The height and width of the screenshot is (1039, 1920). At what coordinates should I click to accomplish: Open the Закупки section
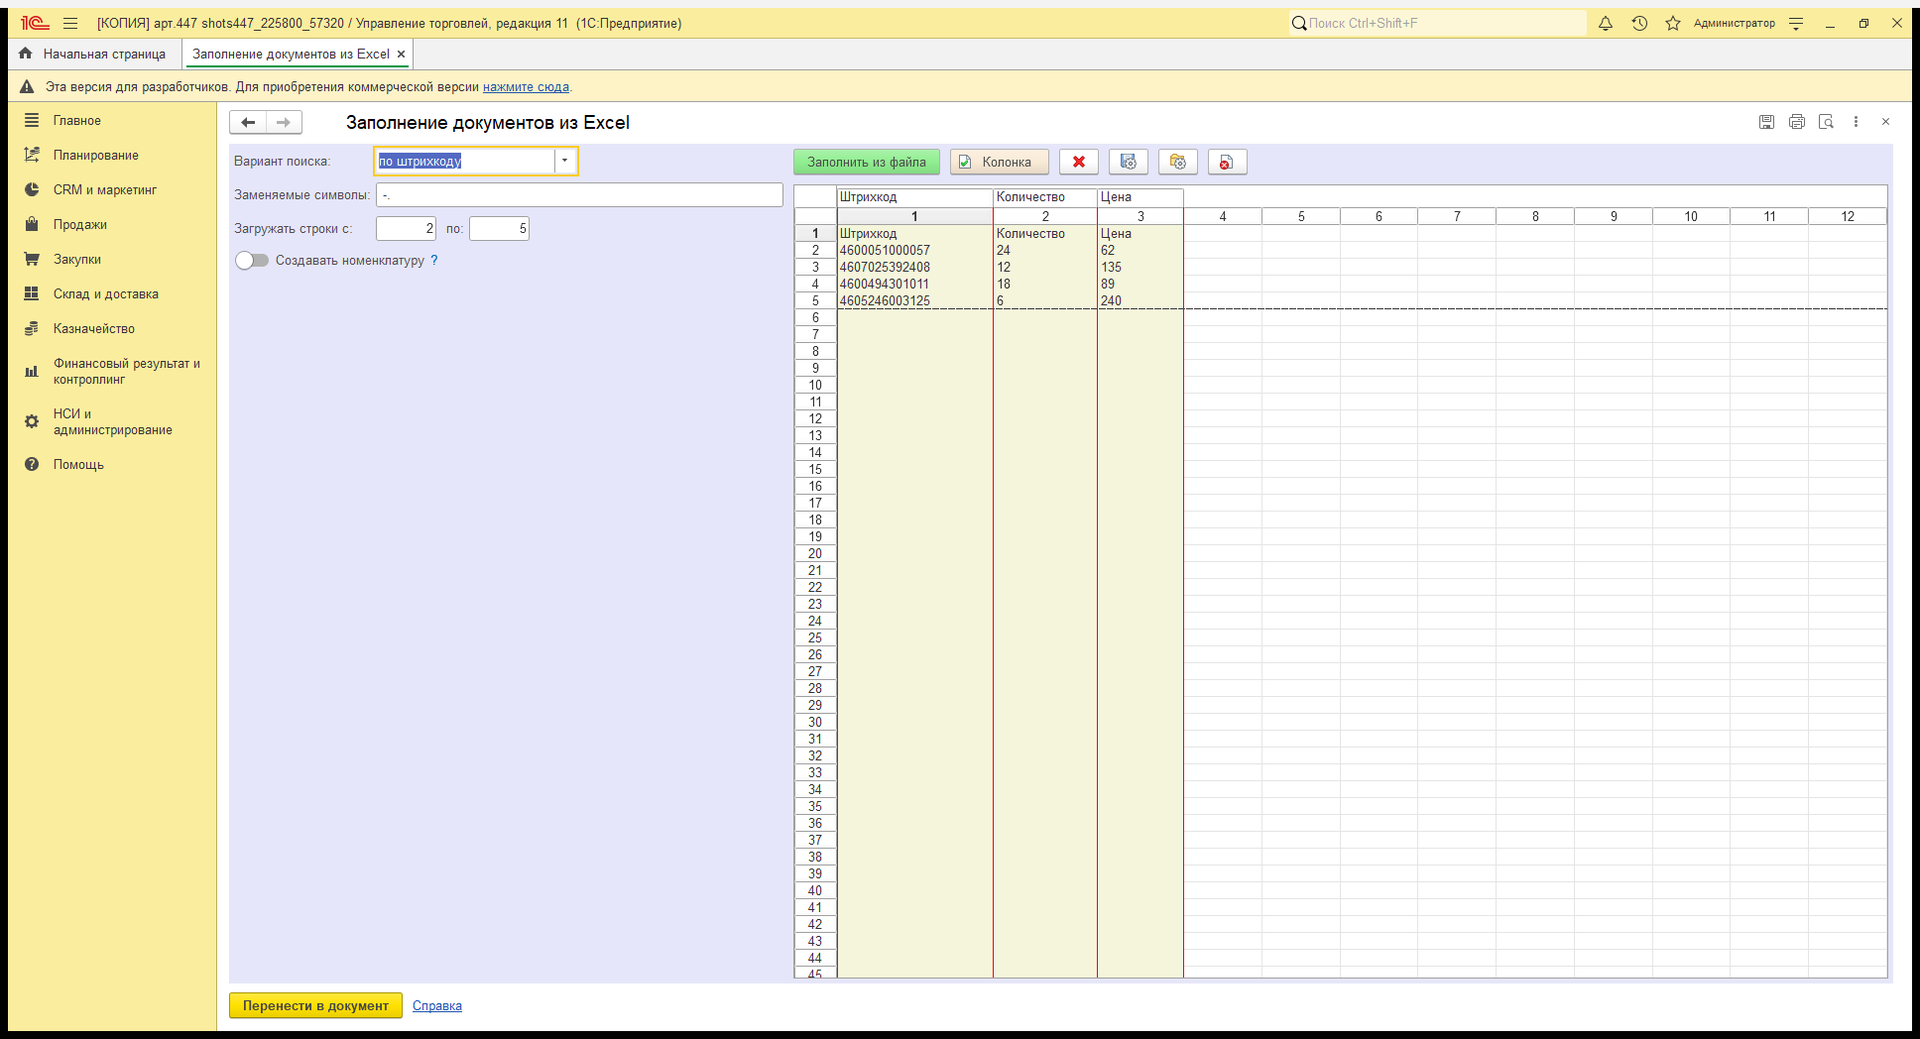point(77,259)
